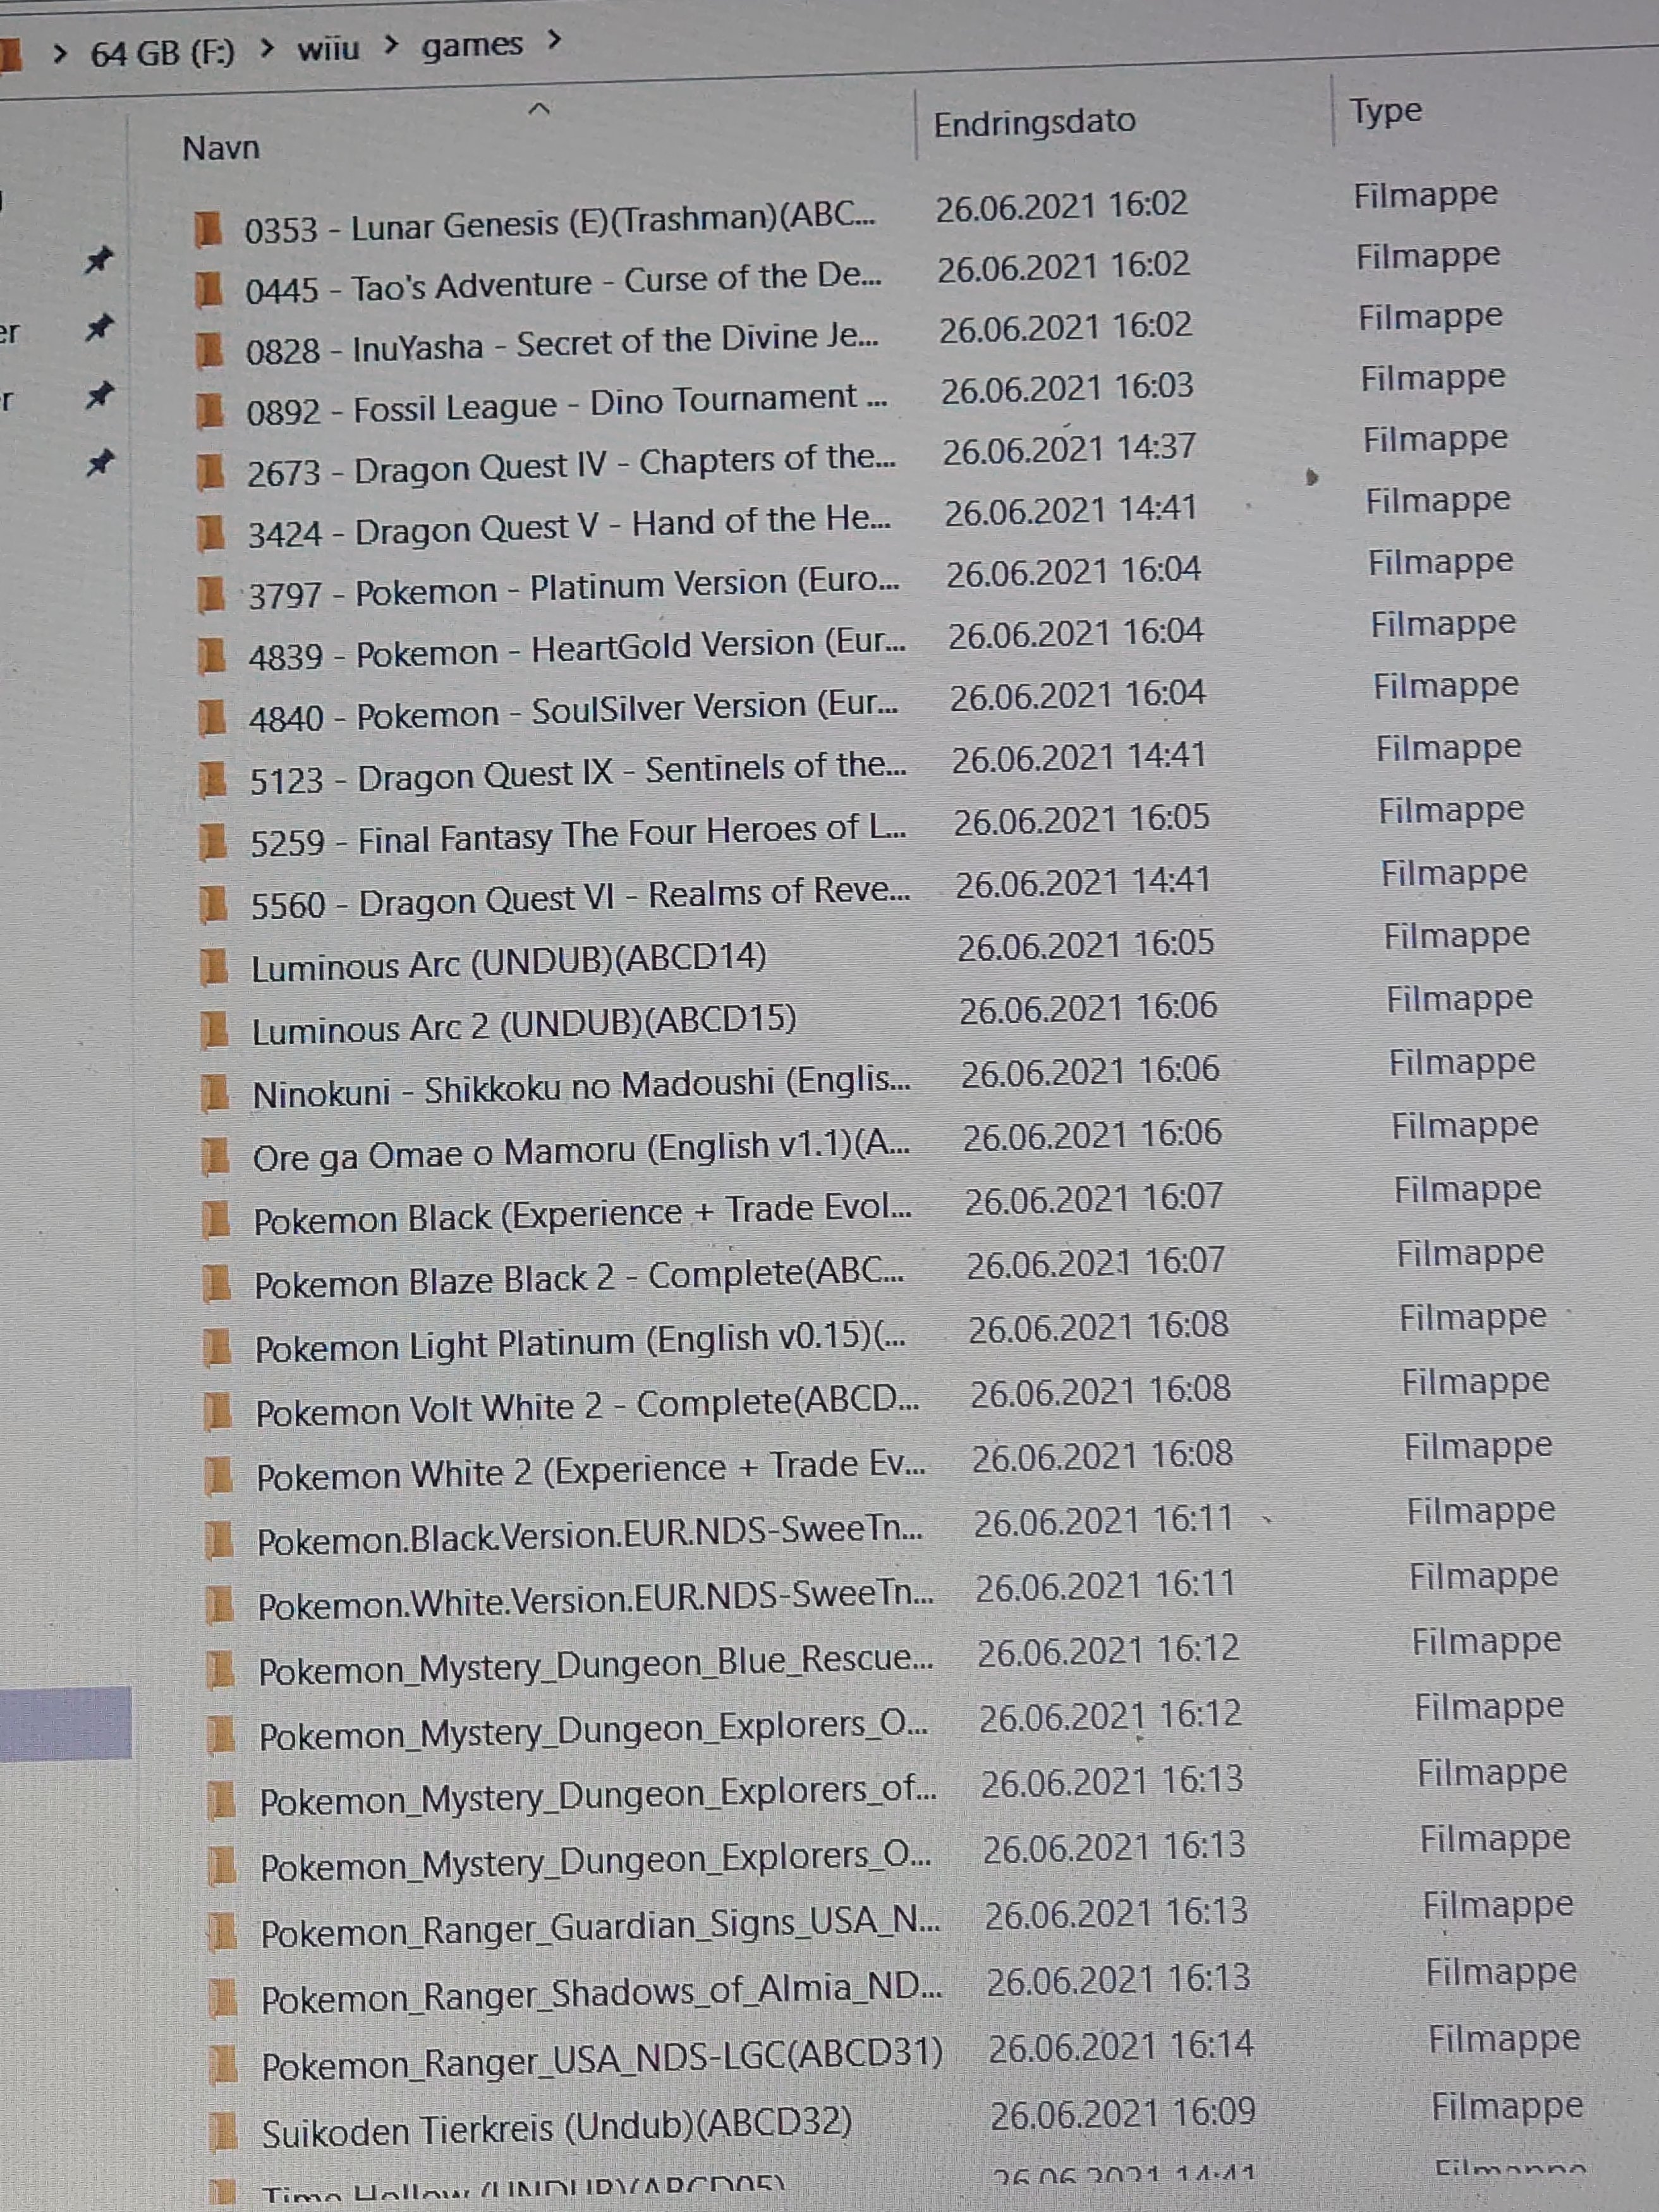Click folder icon for 5259 - Final Fantasy
The width and height of the screenshot is (1659, 2212).
tap(213, 842)
